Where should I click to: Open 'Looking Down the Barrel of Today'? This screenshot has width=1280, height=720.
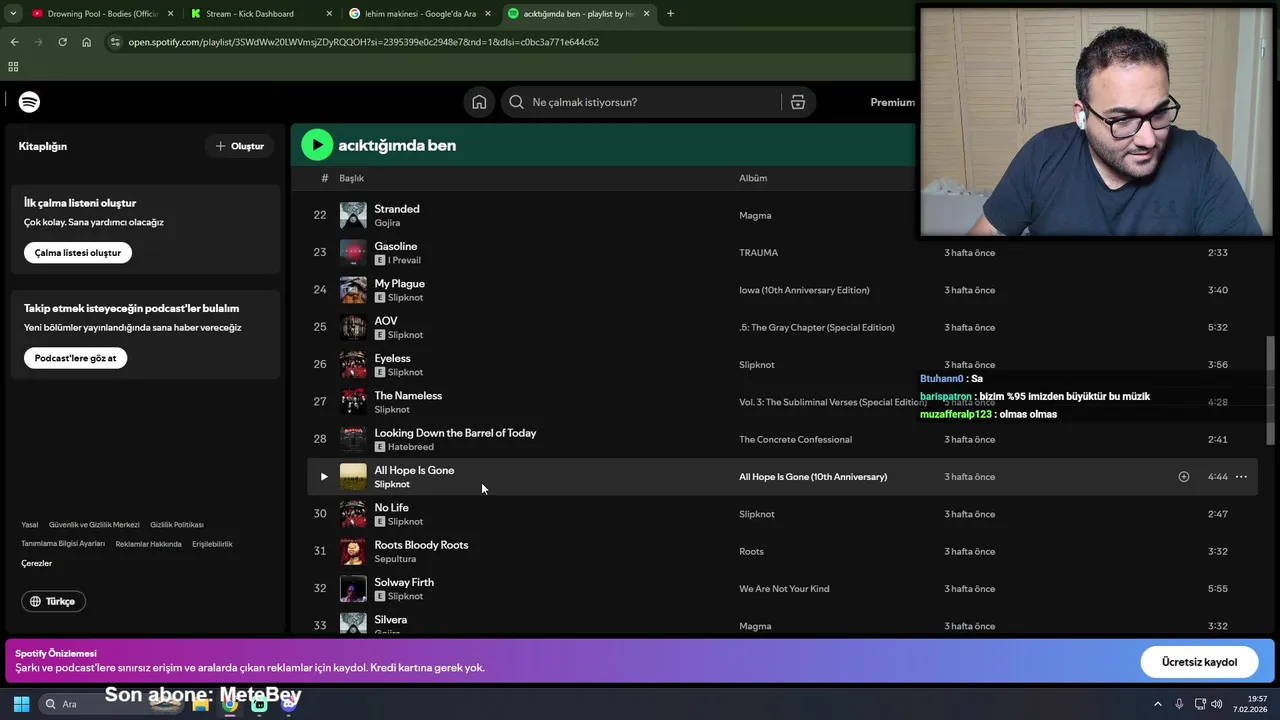455,433
